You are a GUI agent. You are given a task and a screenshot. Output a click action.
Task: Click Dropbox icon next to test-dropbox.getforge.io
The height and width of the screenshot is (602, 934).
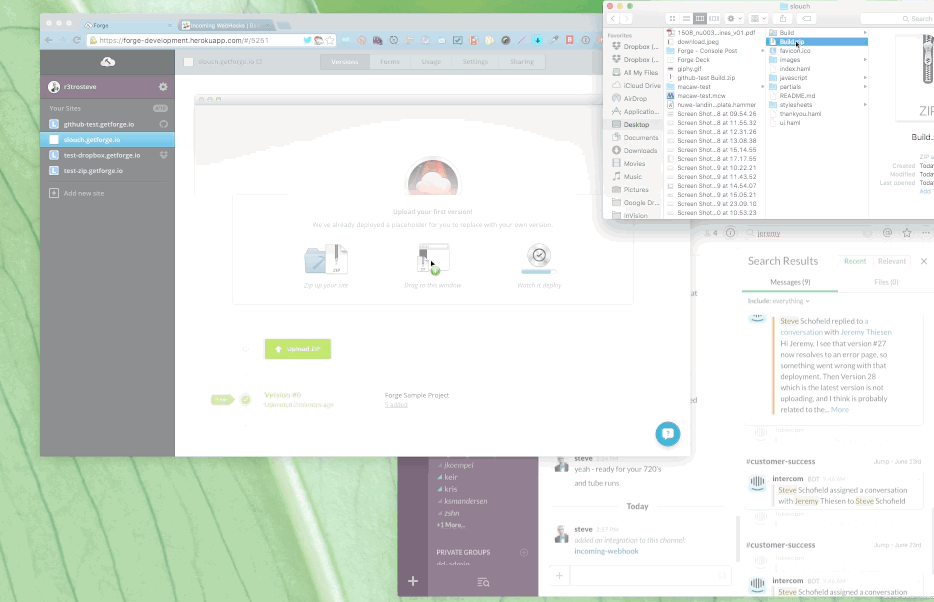[x=163, y=155]
